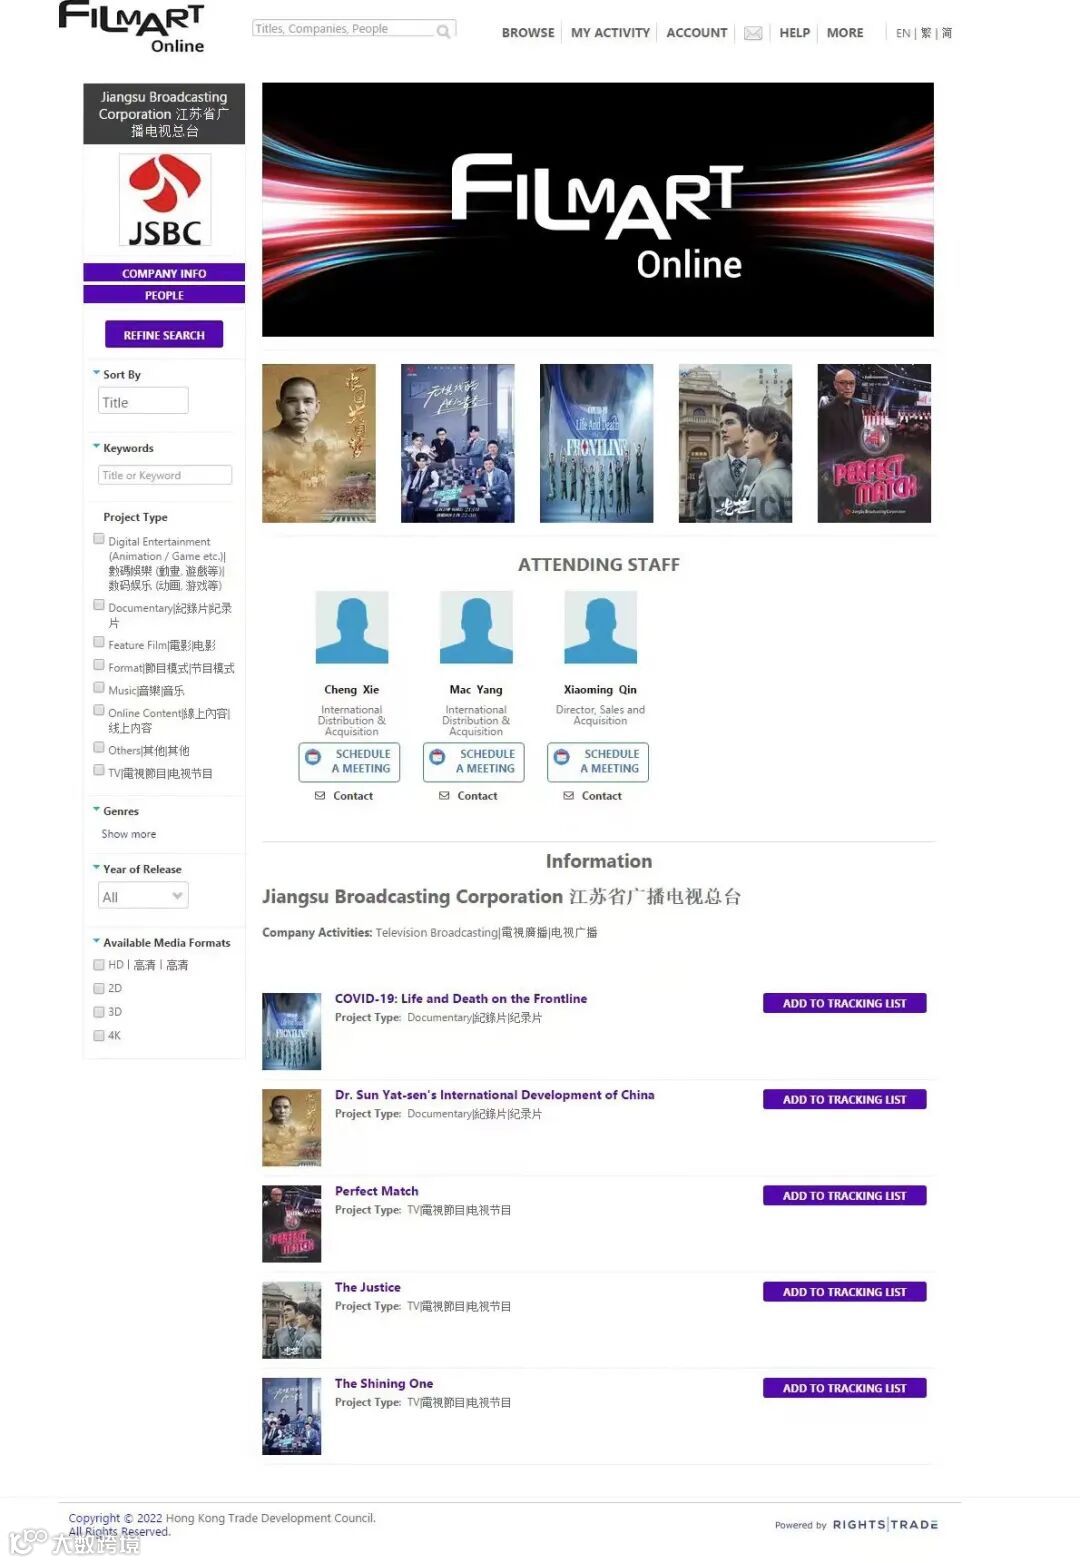Tick the Format project type checkbox
Viewport: 1080px width, 1563px height.
click(99, 665)
